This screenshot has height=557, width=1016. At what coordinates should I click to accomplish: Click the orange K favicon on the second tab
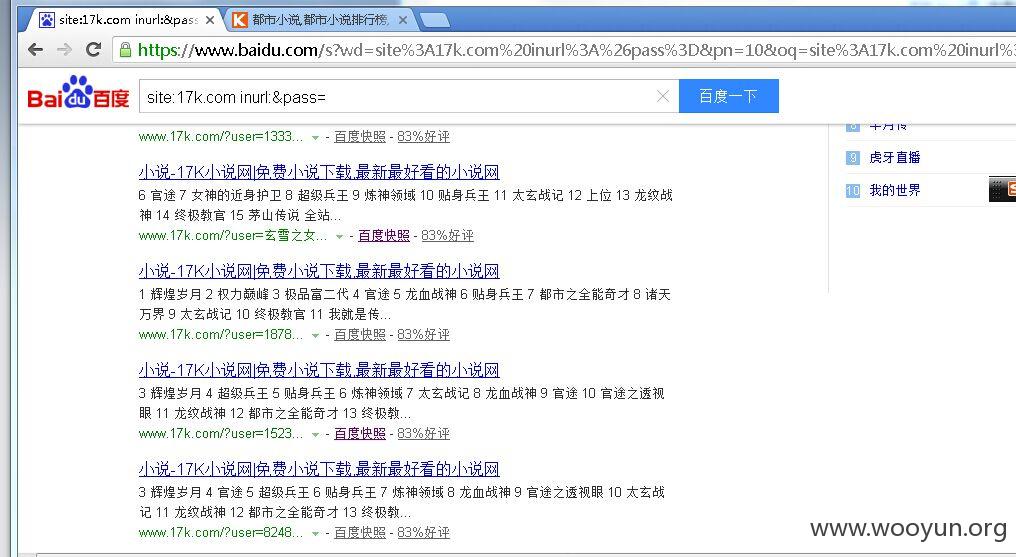point(240,20)
